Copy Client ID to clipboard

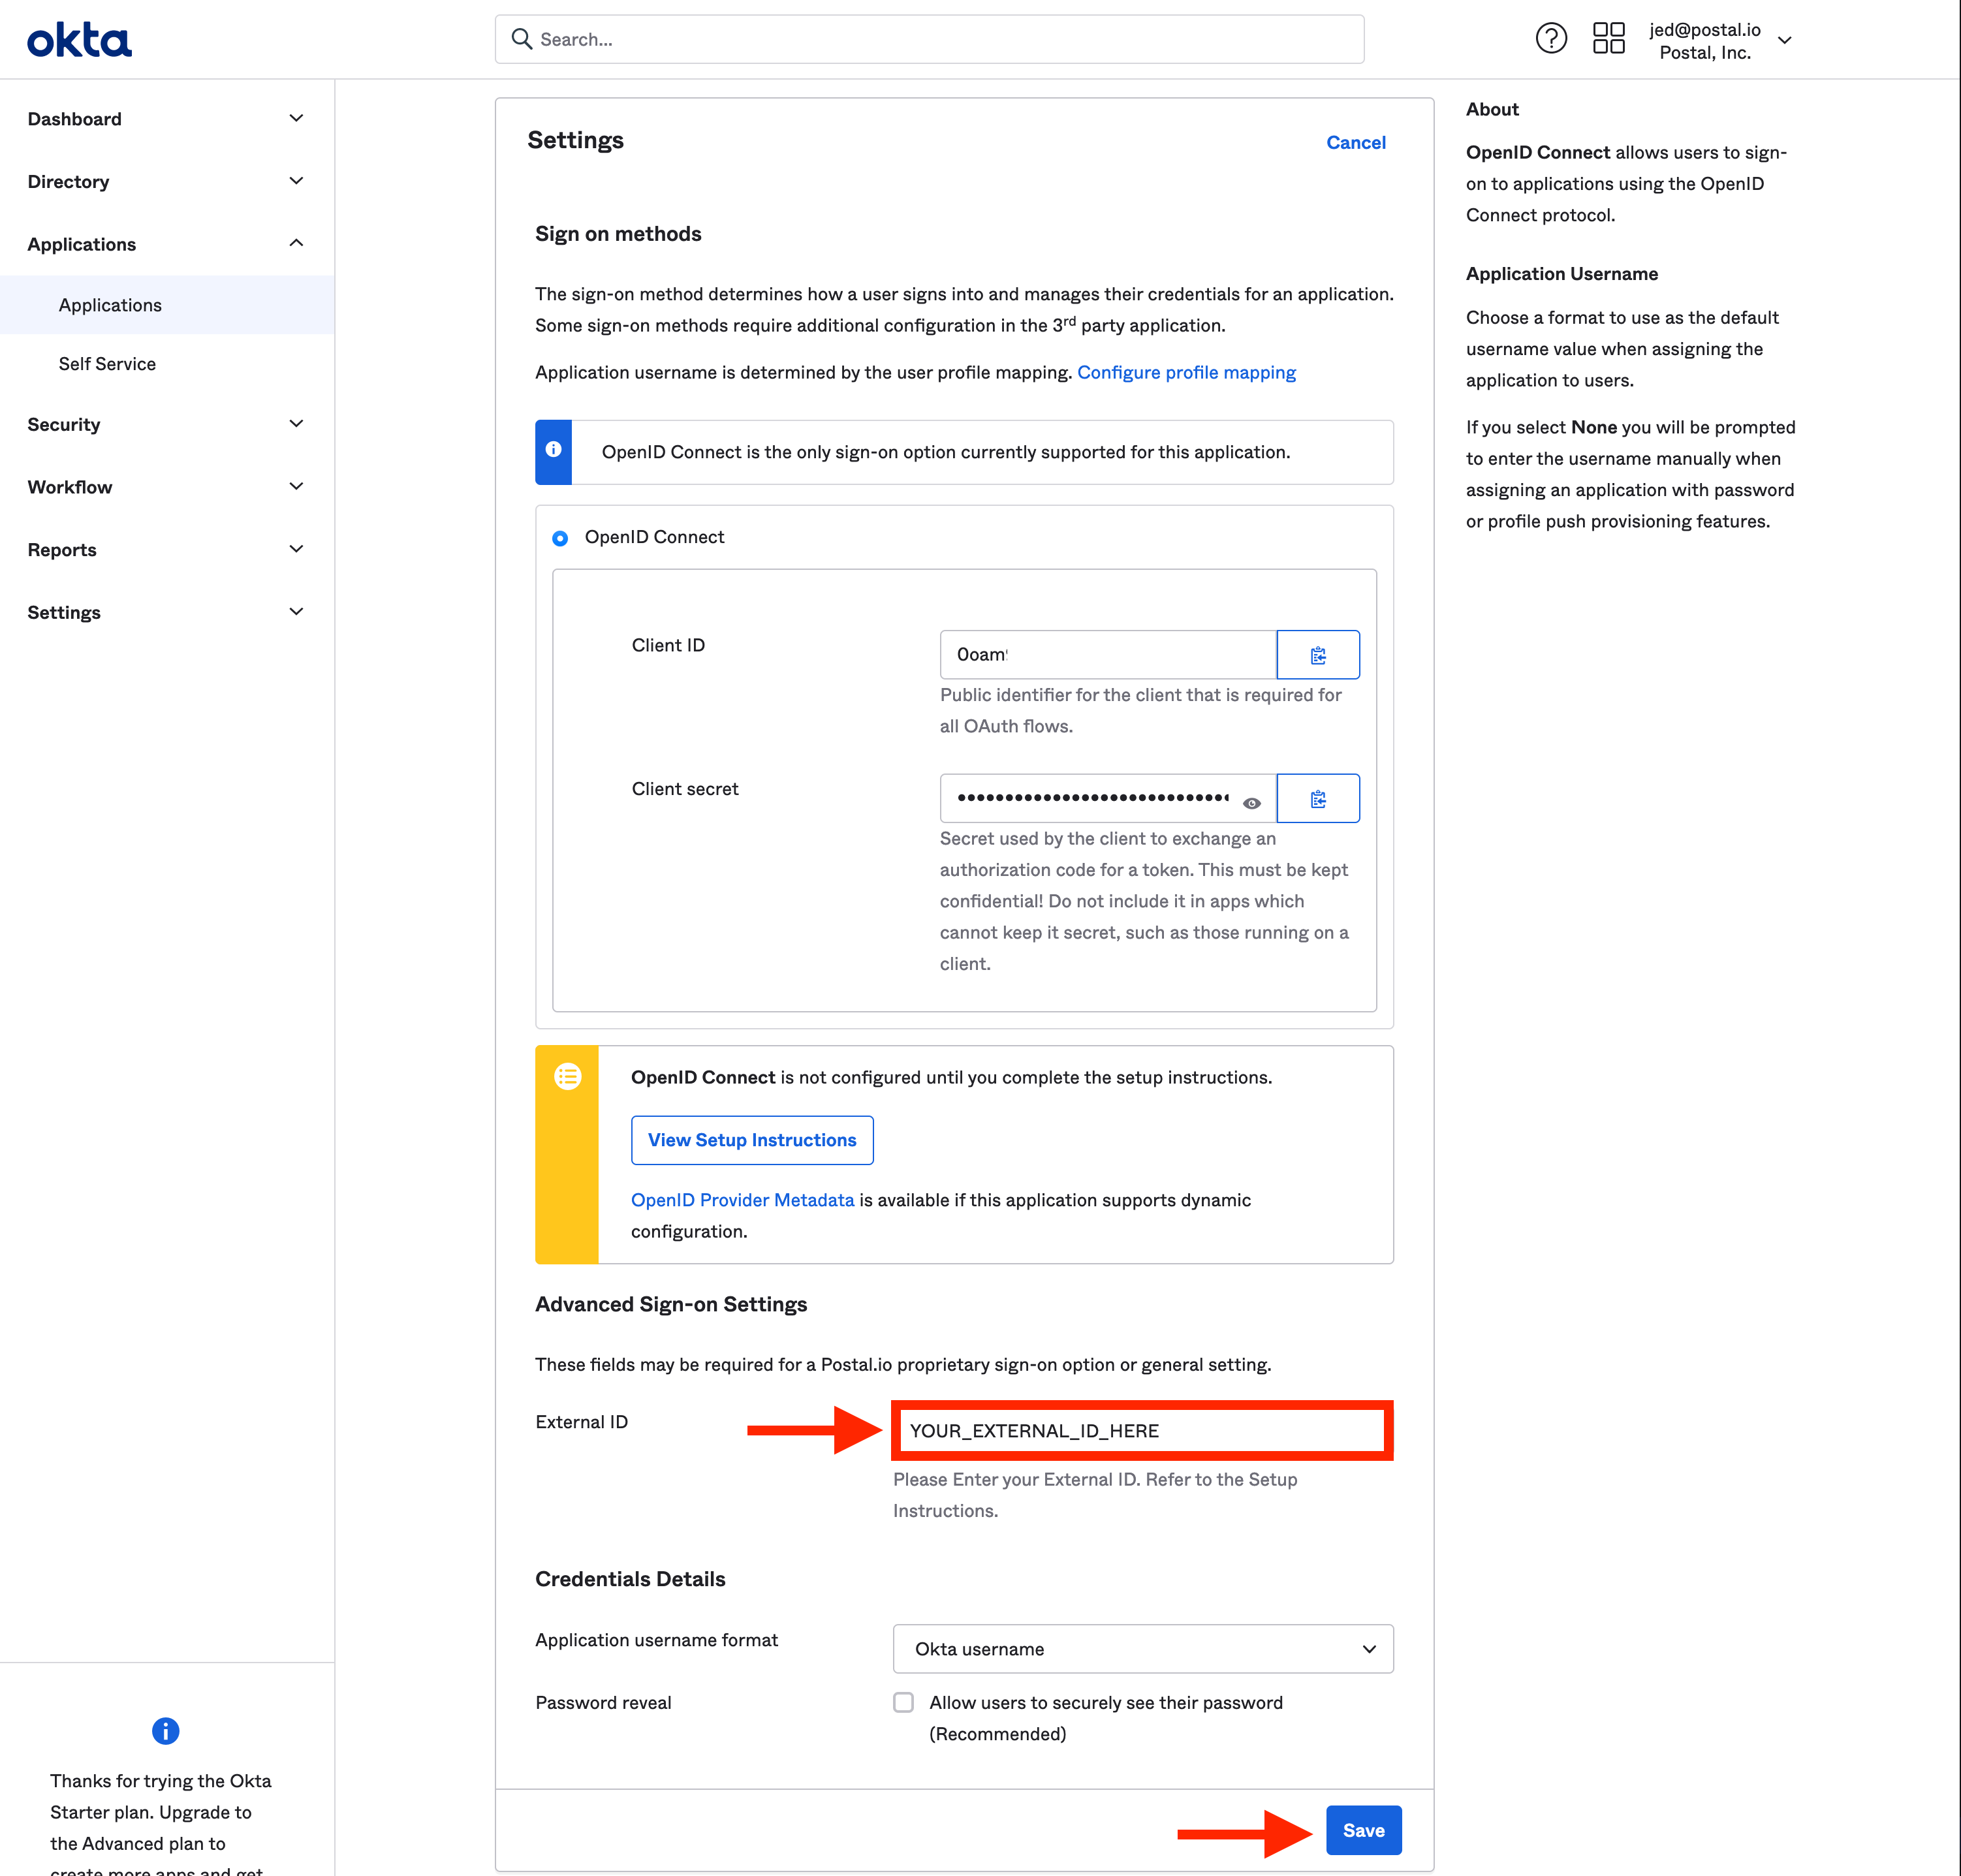[1317, 655]
